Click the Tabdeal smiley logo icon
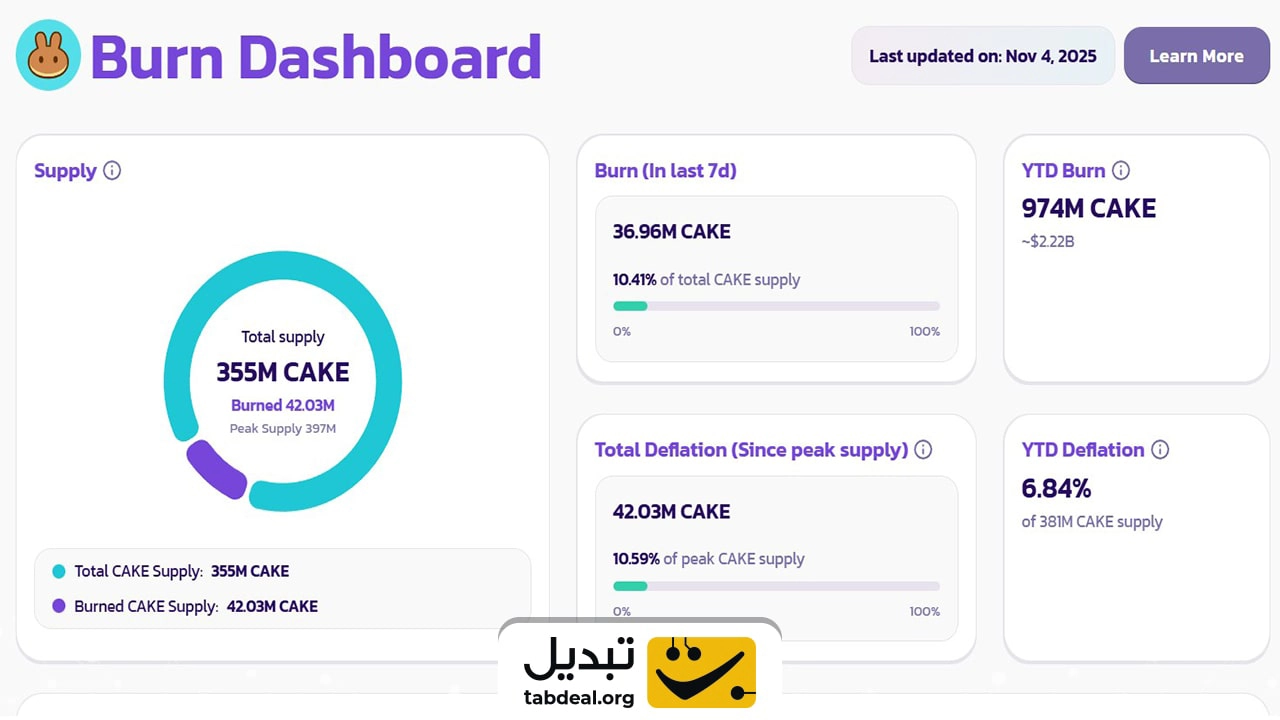Screen dimensions: 1280x720 point(701,671)
